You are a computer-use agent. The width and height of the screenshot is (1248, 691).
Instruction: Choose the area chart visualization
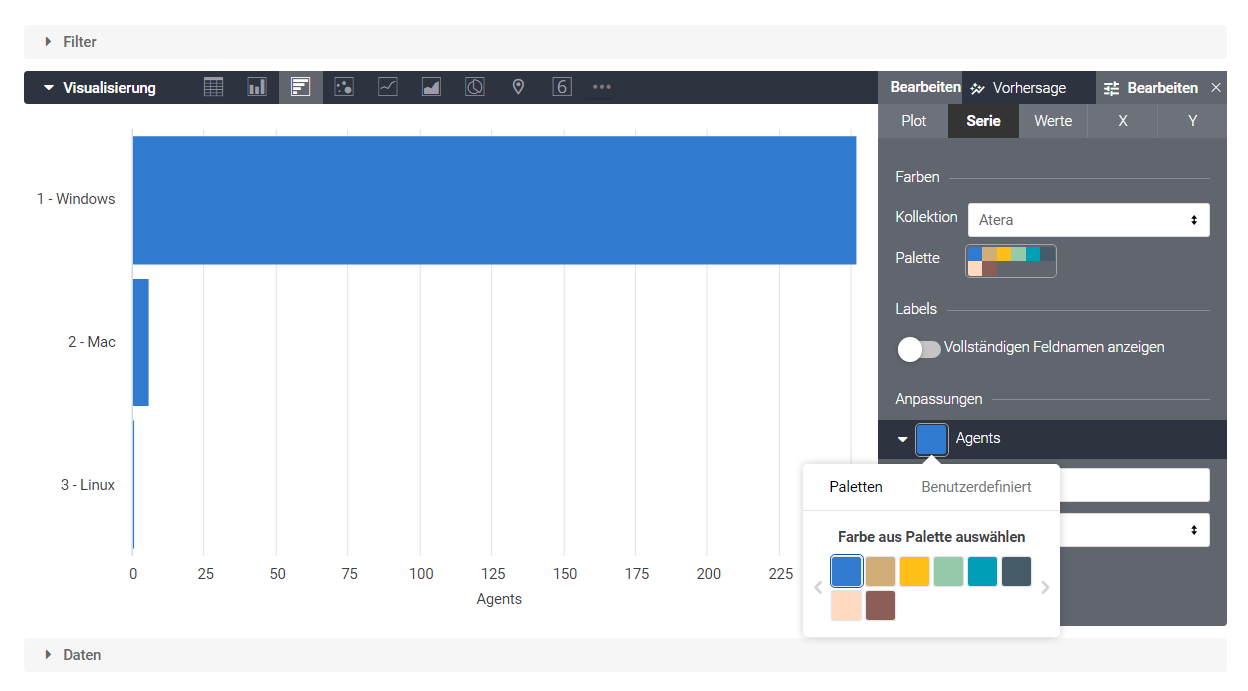431,87
